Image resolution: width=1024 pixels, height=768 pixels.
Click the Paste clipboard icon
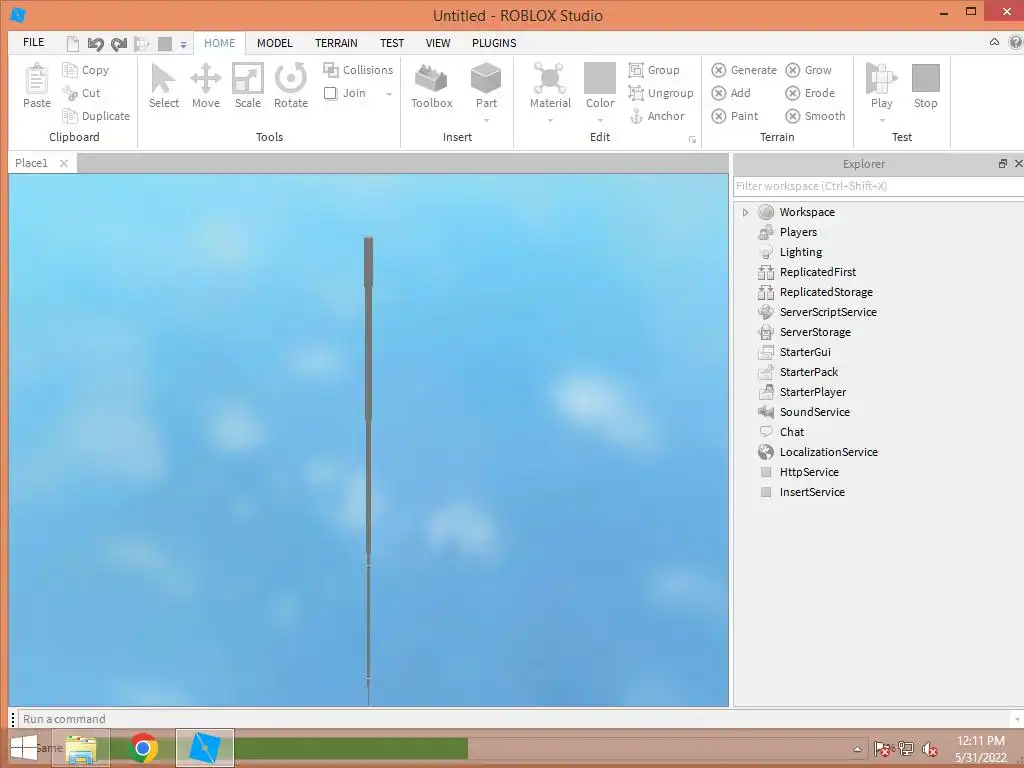[x=37, y=79]
